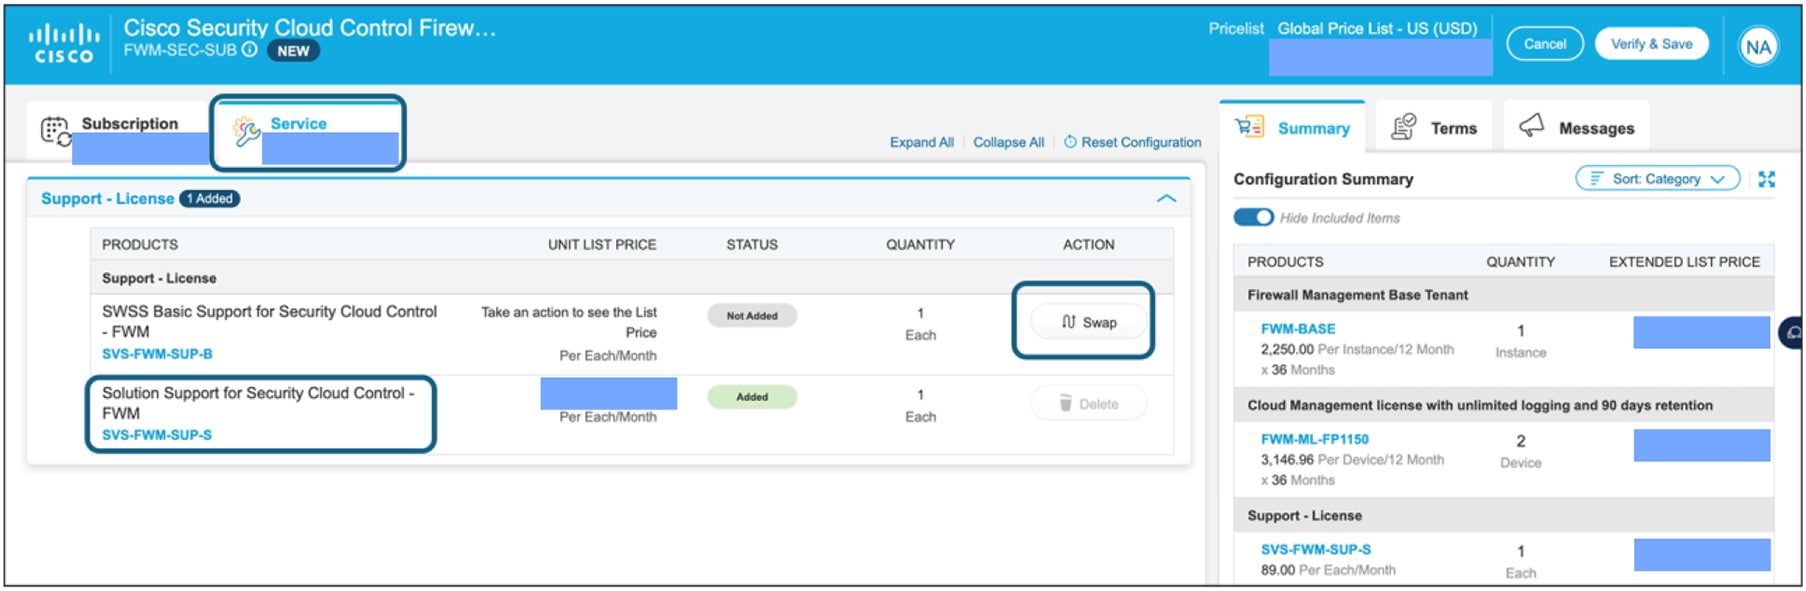Click Cloud Management license category heading
The height and width of the screenshot is (591, 1806).
point(1479,406)
